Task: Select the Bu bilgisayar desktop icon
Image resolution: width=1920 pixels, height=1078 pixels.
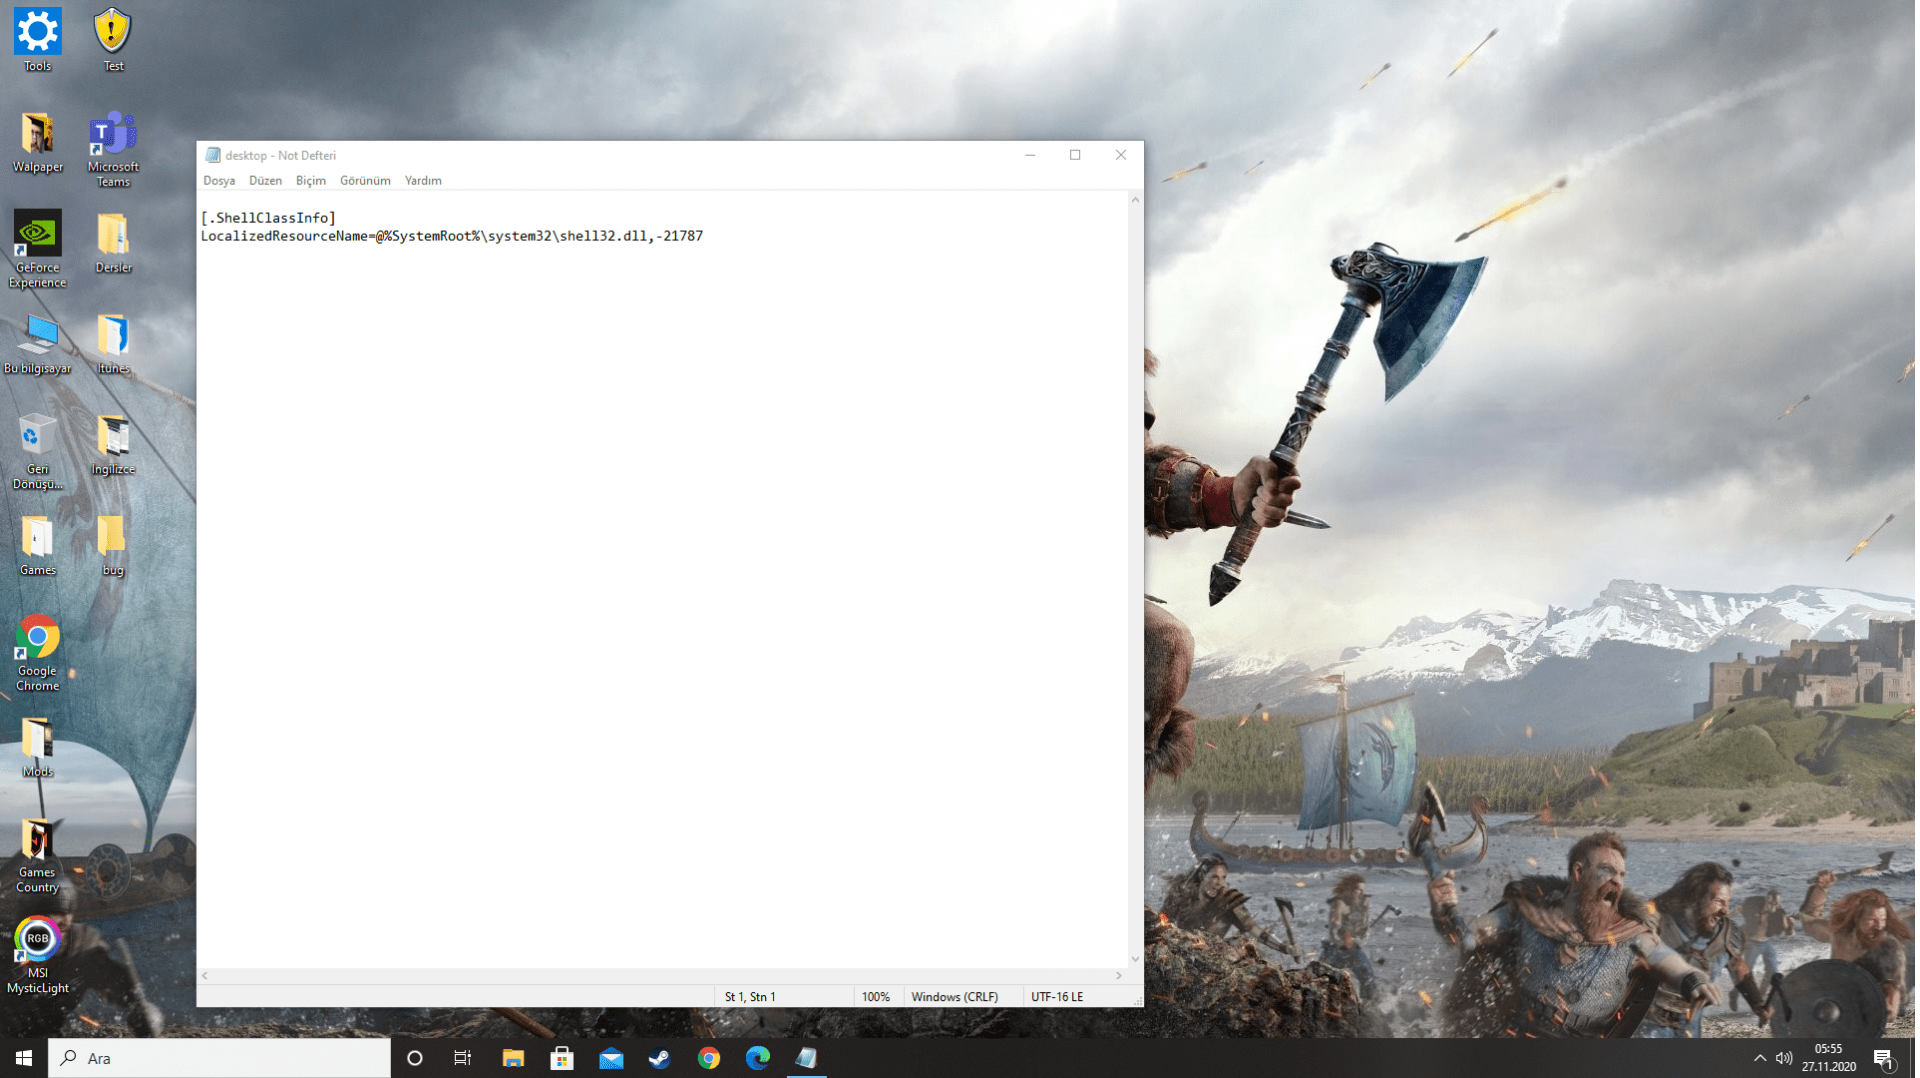Action: (37, 344)
